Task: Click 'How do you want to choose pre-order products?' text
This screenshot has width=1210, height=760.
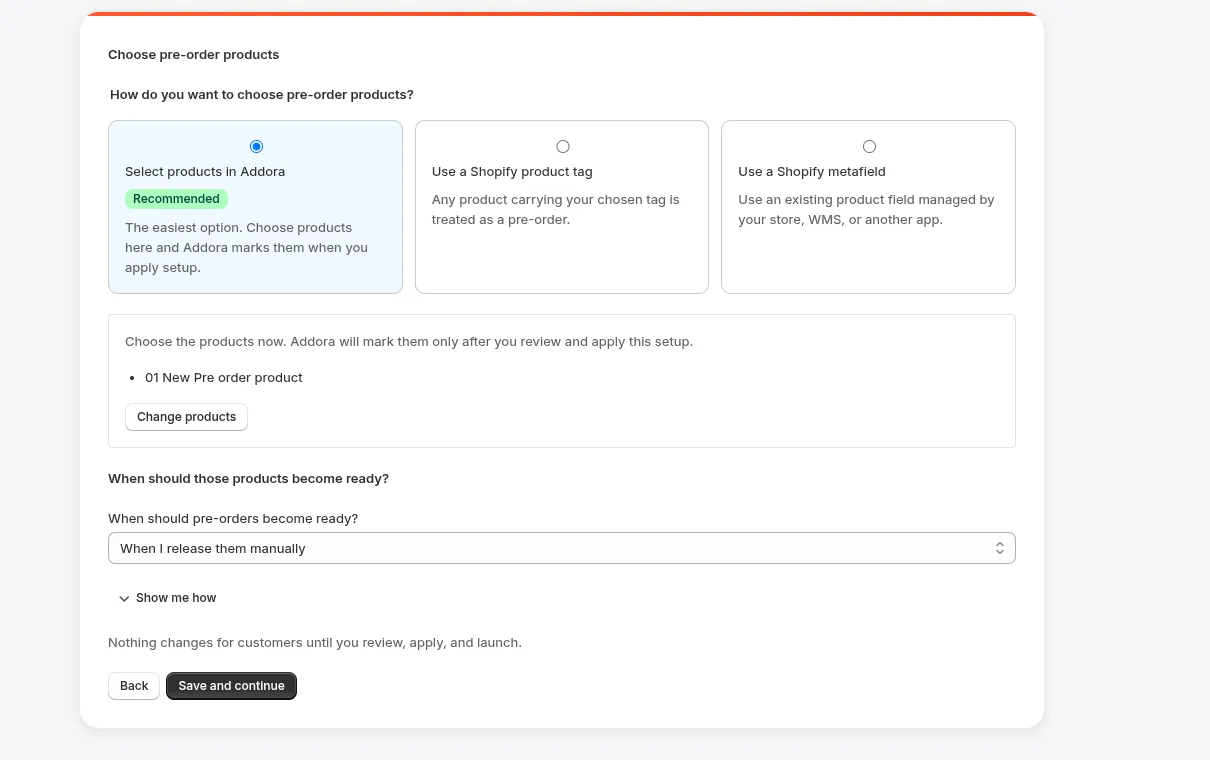Action: click(x=262, y=94)
